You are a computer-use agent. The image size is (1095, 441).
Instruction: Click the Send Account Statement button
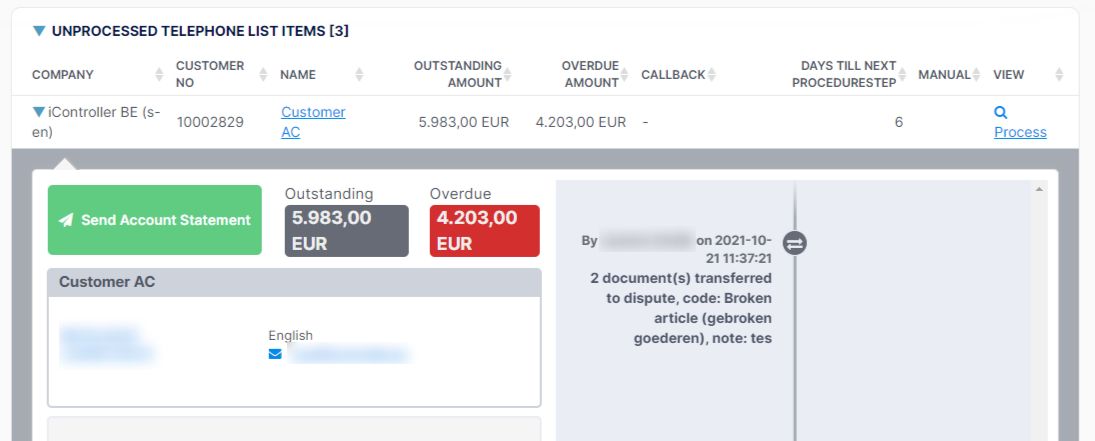pos(154,219)
